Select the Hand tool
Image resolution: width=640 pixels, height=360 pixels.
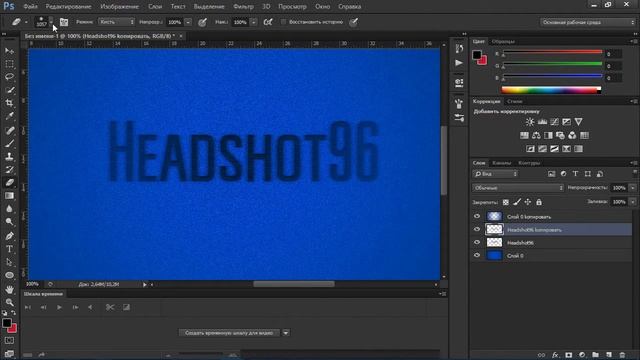point(9,289)
